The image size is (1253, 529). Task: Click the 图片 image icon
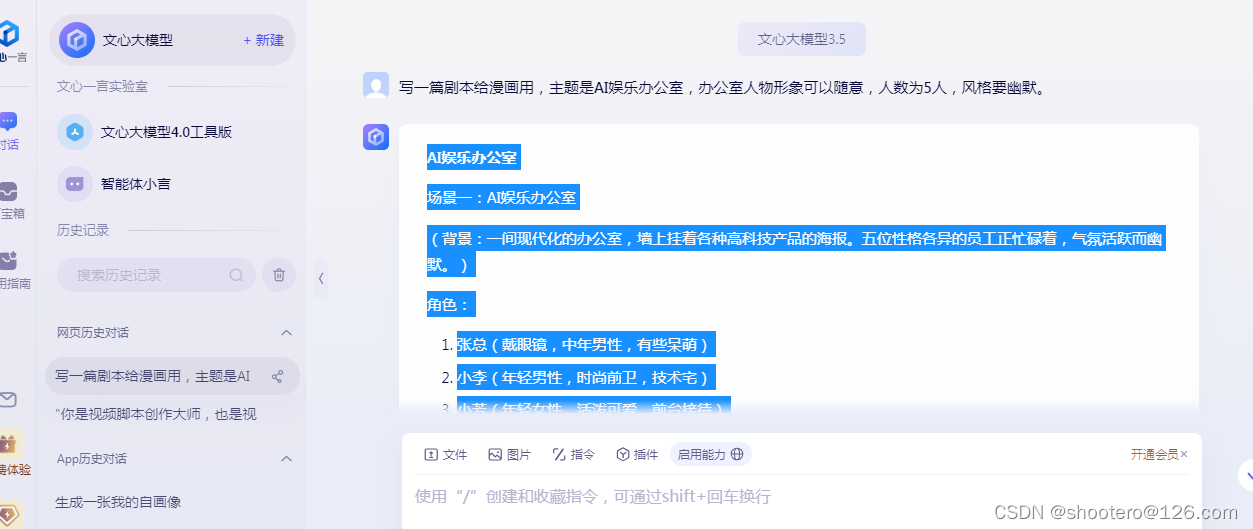[x=495, y=454]
